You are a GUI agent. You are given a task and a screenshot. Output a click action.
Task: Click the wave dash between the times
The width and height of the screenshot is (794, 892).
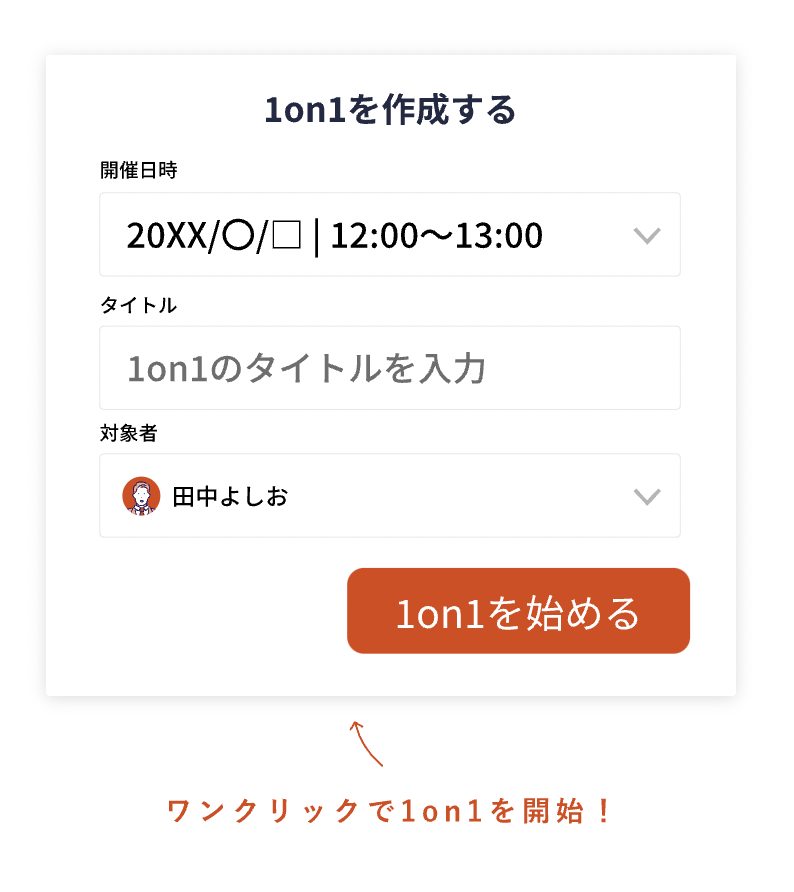436,236
